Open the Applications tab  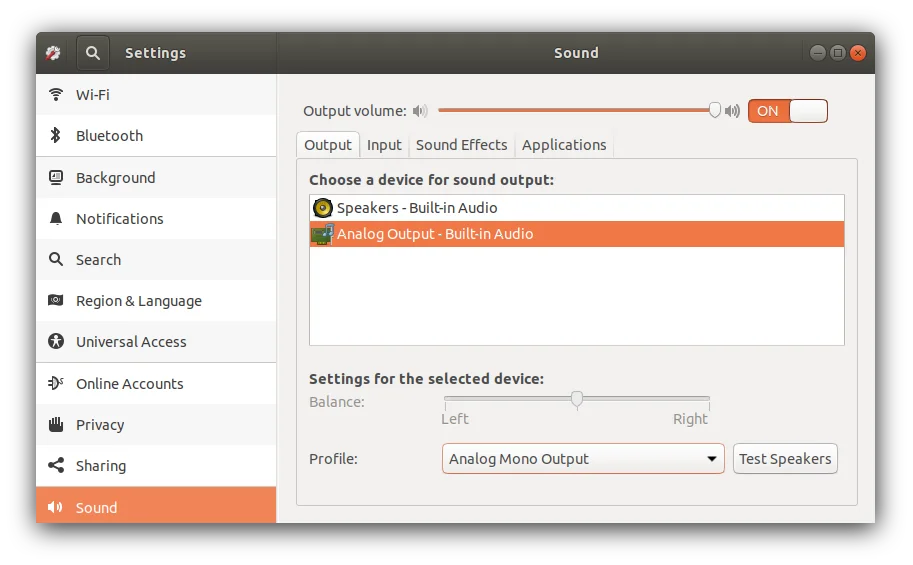(564, 145)
